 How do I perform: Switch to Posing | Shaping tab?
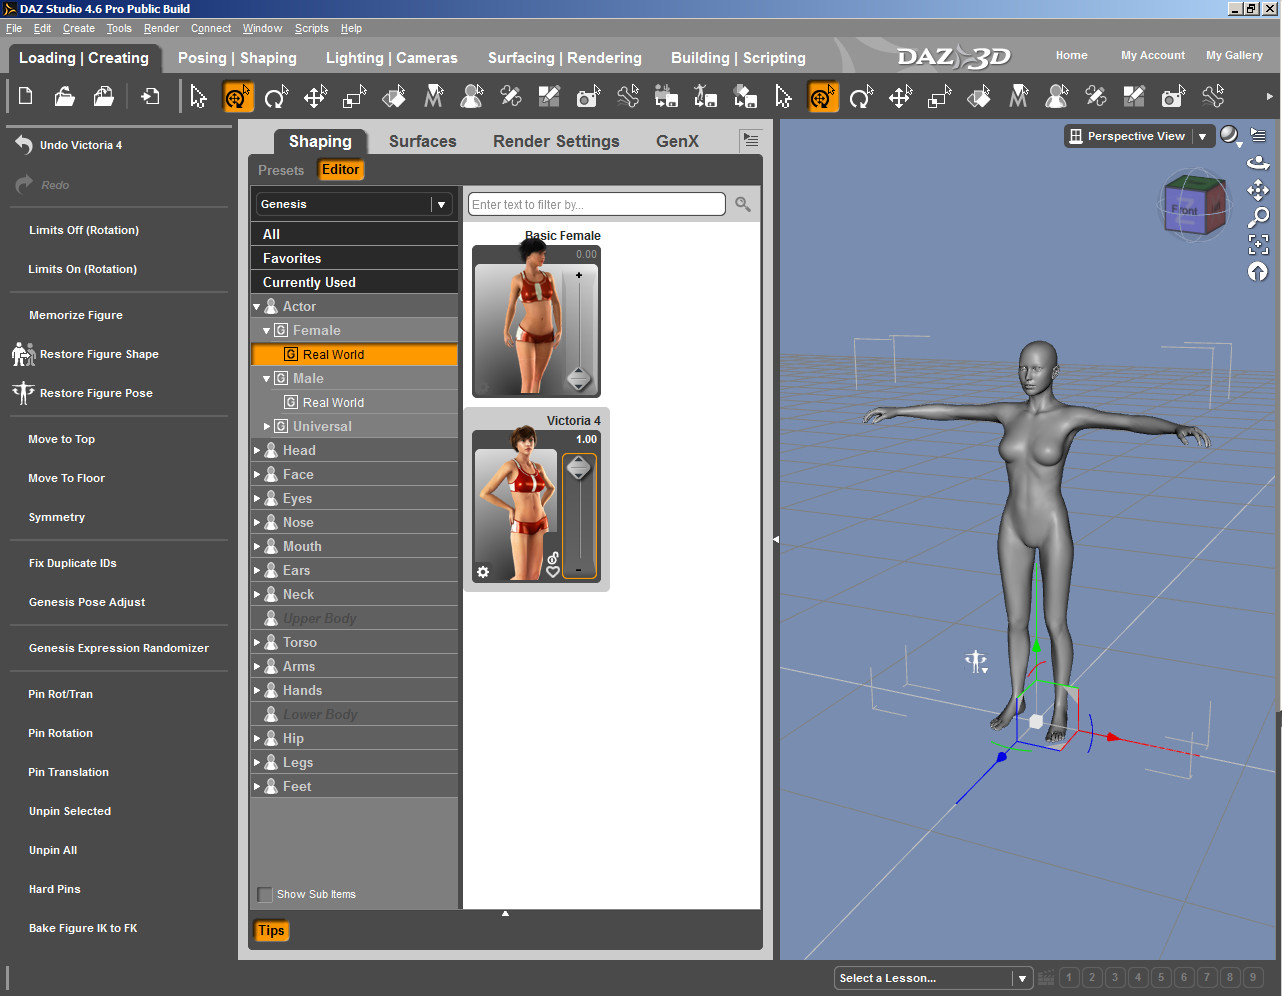coord(237,58)
